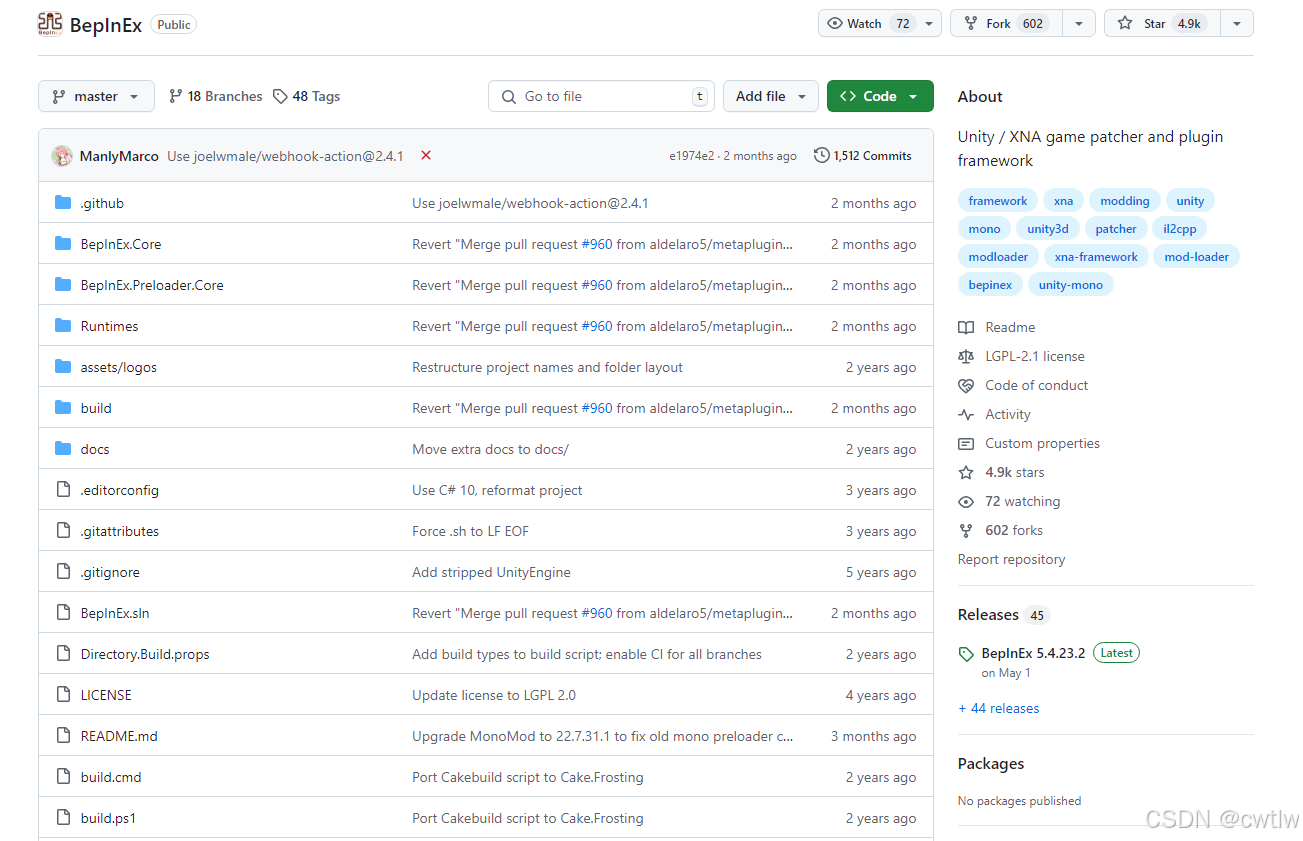This screenshot has width=1303, height=841.
Task: Open the Add file dropdown
Action: pos(771,96)
